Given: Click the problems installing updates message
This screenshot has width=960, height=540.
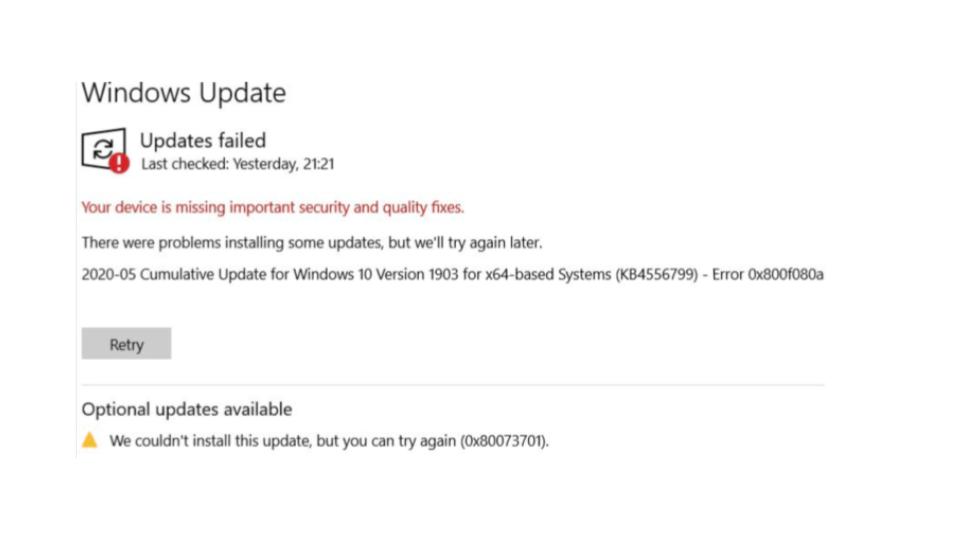Looking at the screenshot, I should (312, 242).
